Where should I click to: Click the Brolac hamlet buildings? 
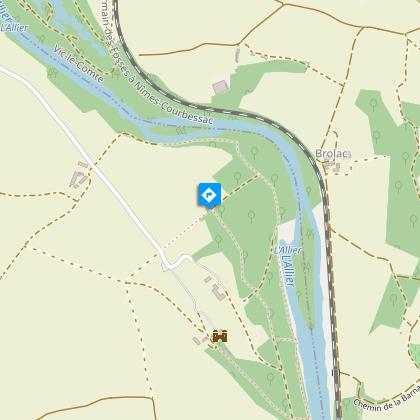coord(332,166)
